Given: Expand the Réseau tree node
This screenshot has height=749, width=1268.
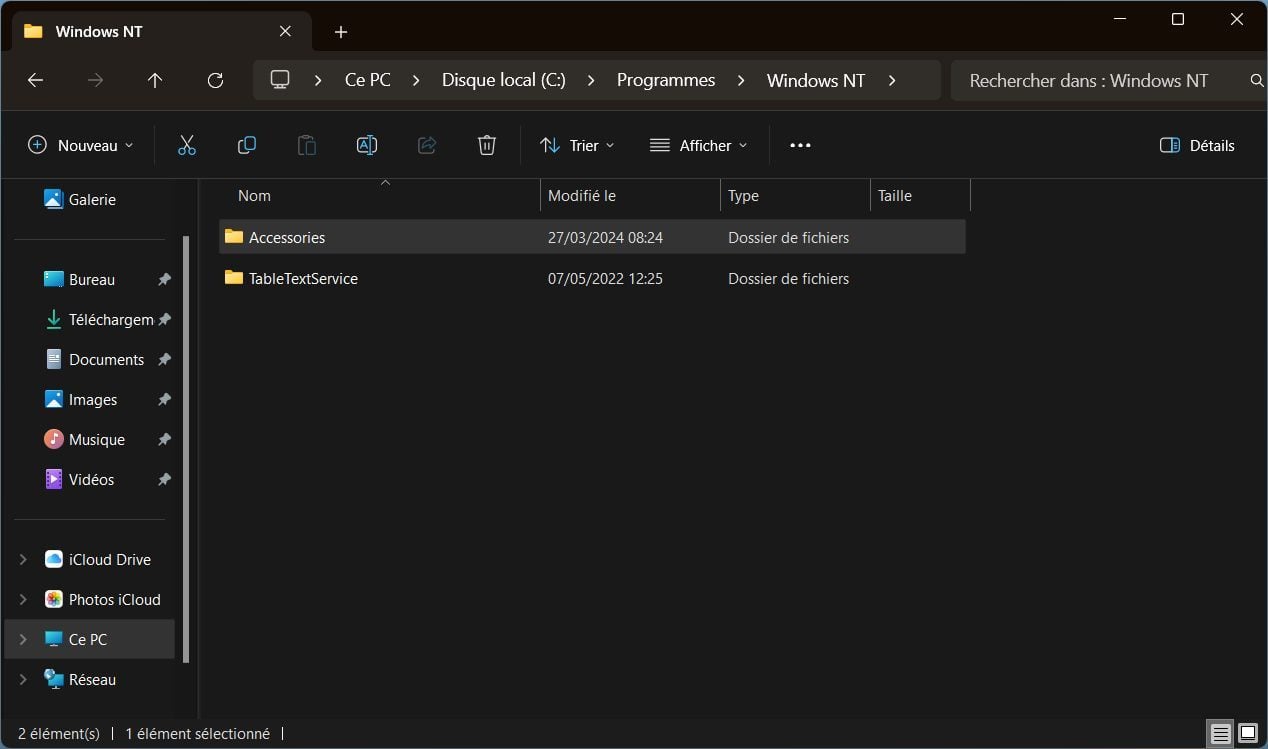Looking at the screenshot, I should tap(23, 680).
